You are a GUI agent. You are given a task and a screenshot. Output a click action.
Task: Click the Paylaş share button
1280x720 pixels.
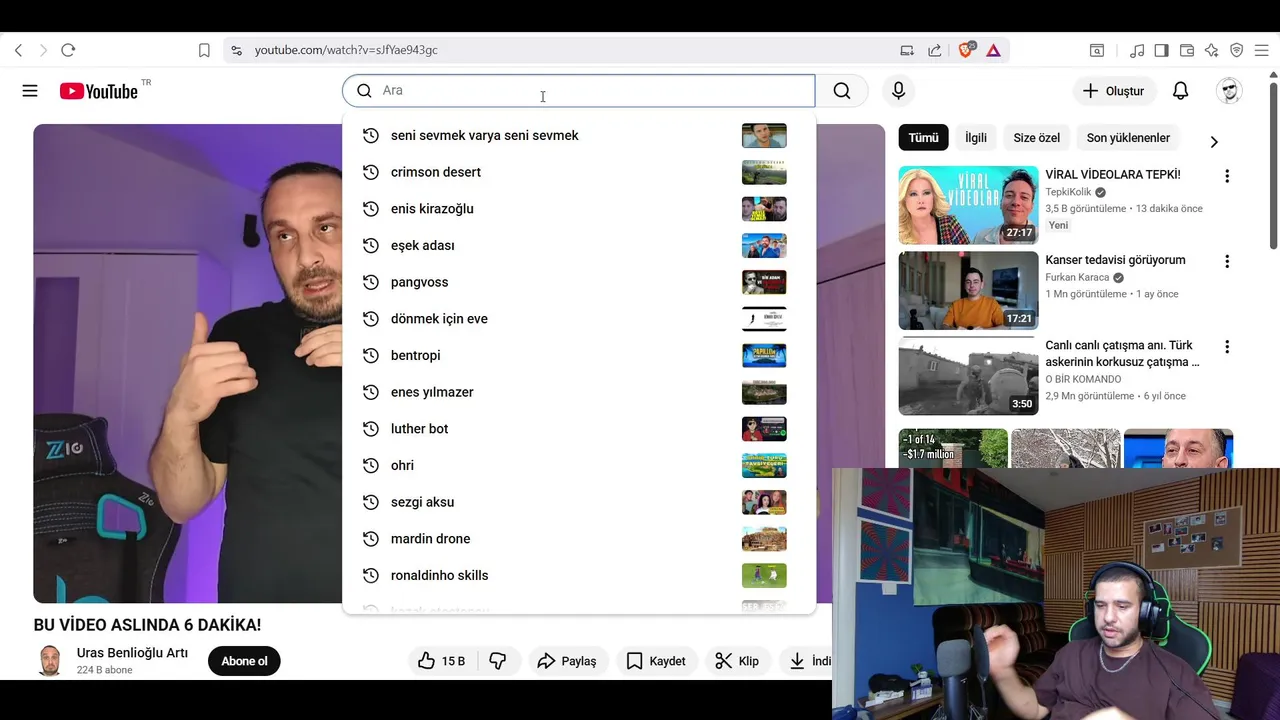(x=566, y=661)
